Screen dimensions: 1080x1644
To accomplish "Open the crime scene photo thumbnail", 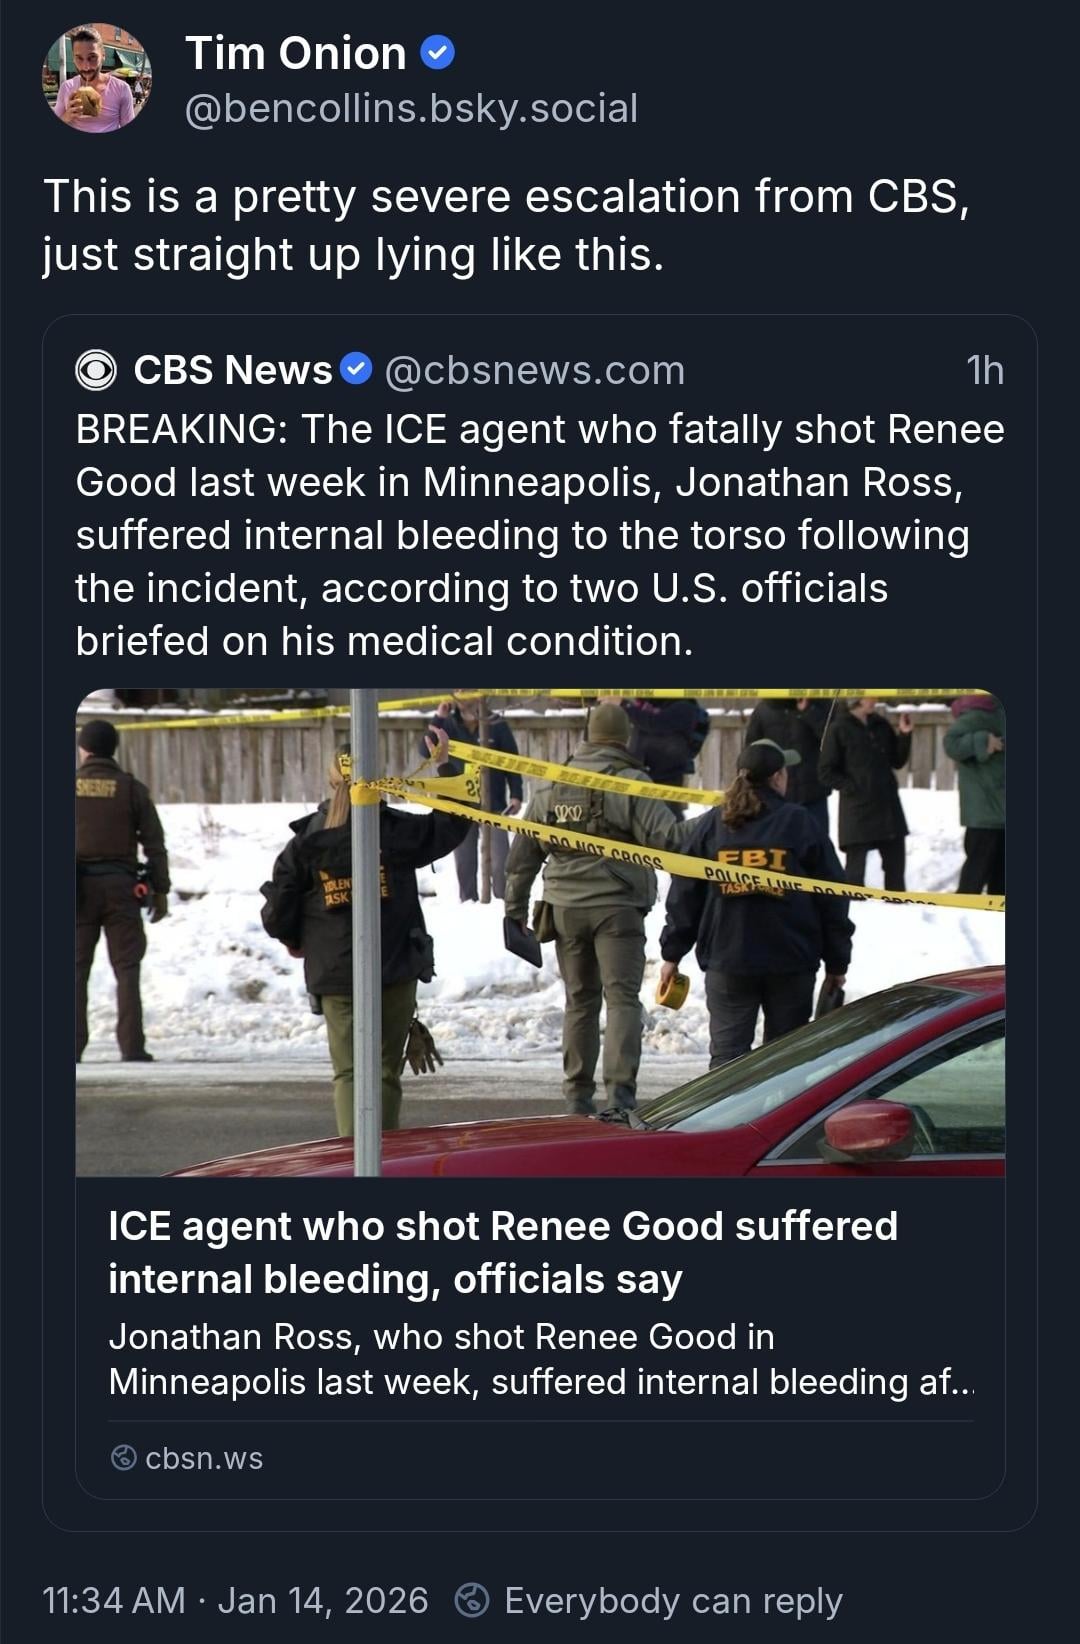I will [540, 932].
